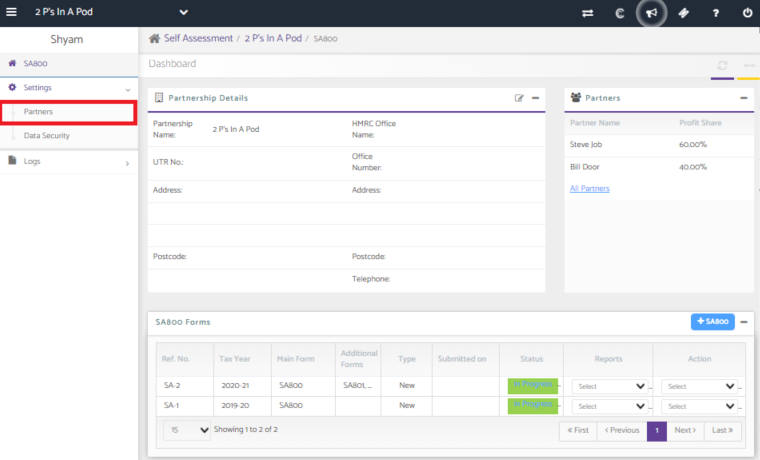Collapse the Partnership Details panel
Image resolution: width=760 pixels, height=460 pixels.
[535, 98]
